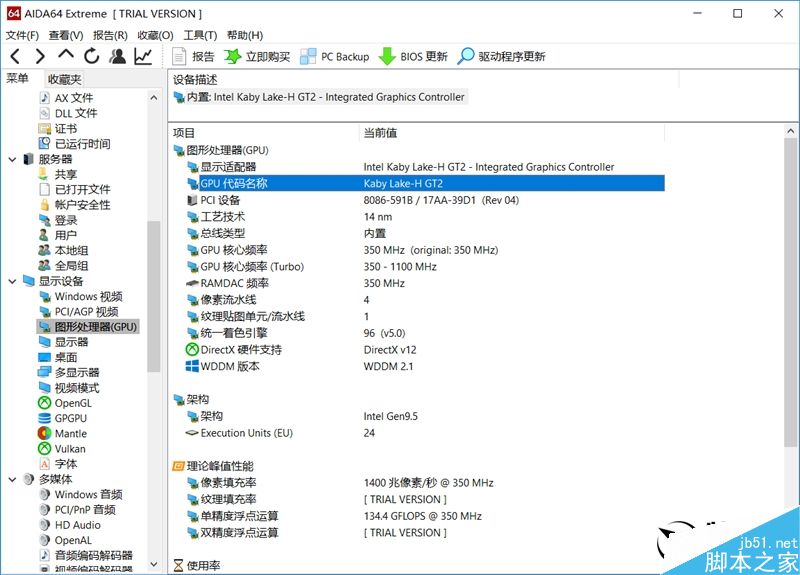Select 显示器 in the tree

point(64,342)
